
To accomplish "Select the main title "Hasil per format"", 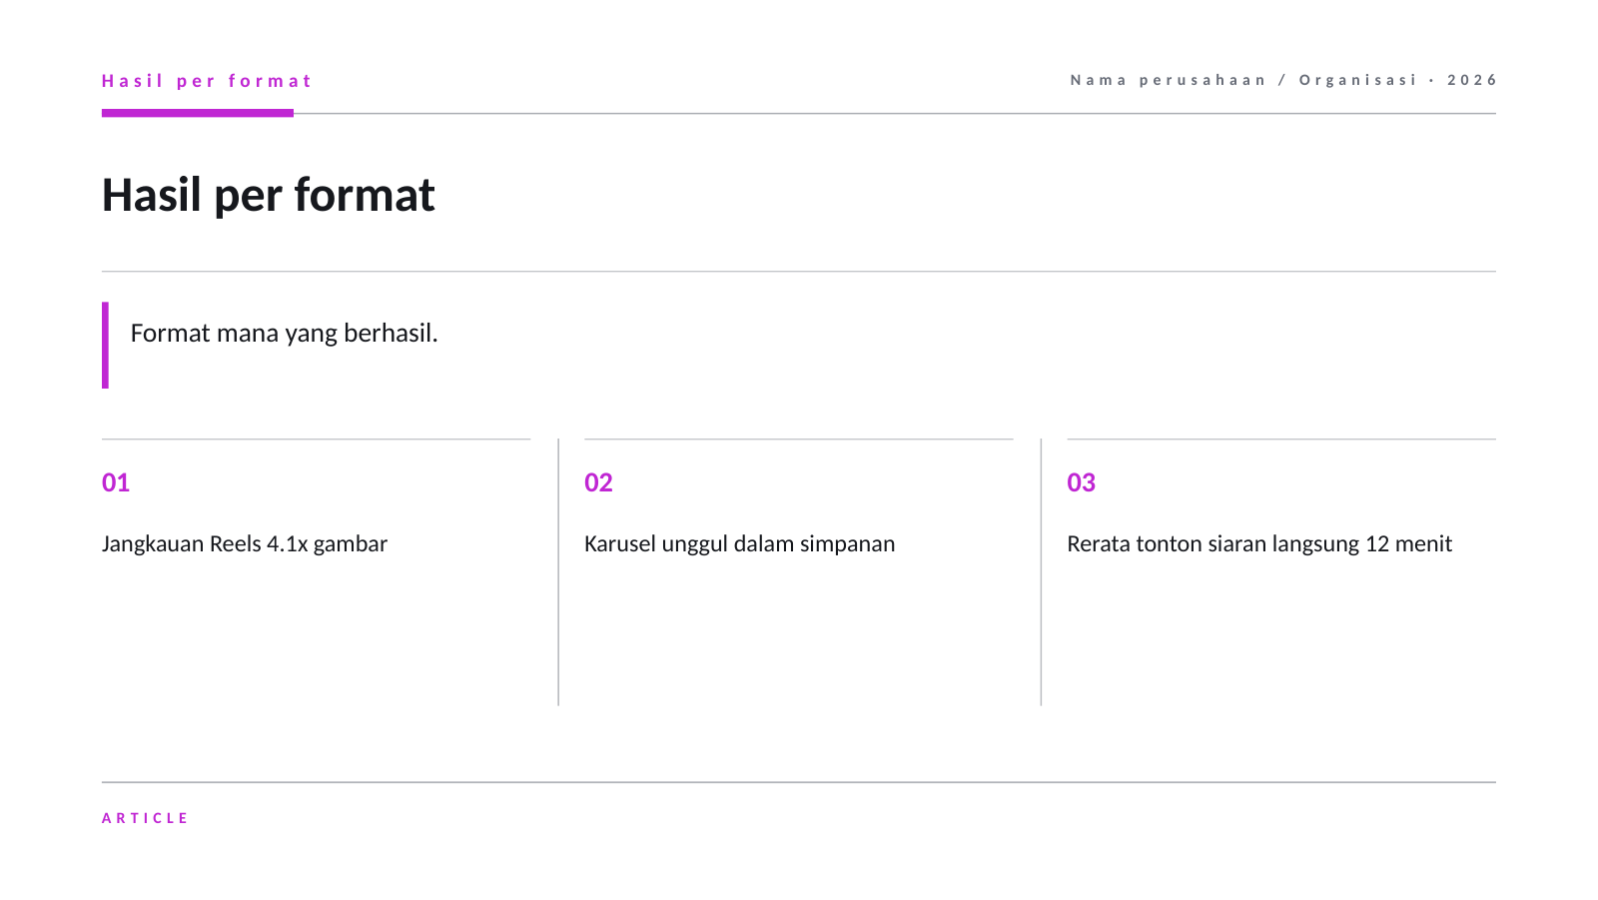I will point(268,195).
